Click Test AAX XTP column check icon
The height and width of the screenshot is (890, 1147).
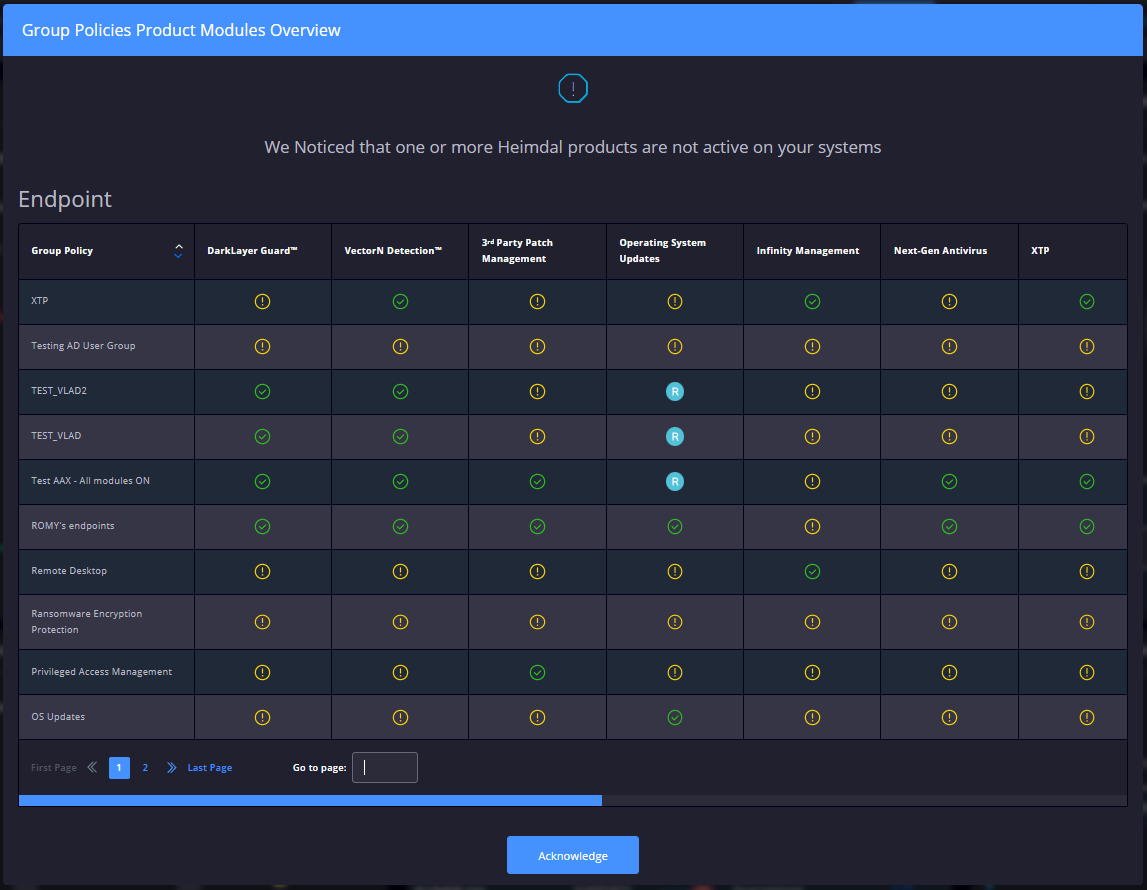point(1087,481)
